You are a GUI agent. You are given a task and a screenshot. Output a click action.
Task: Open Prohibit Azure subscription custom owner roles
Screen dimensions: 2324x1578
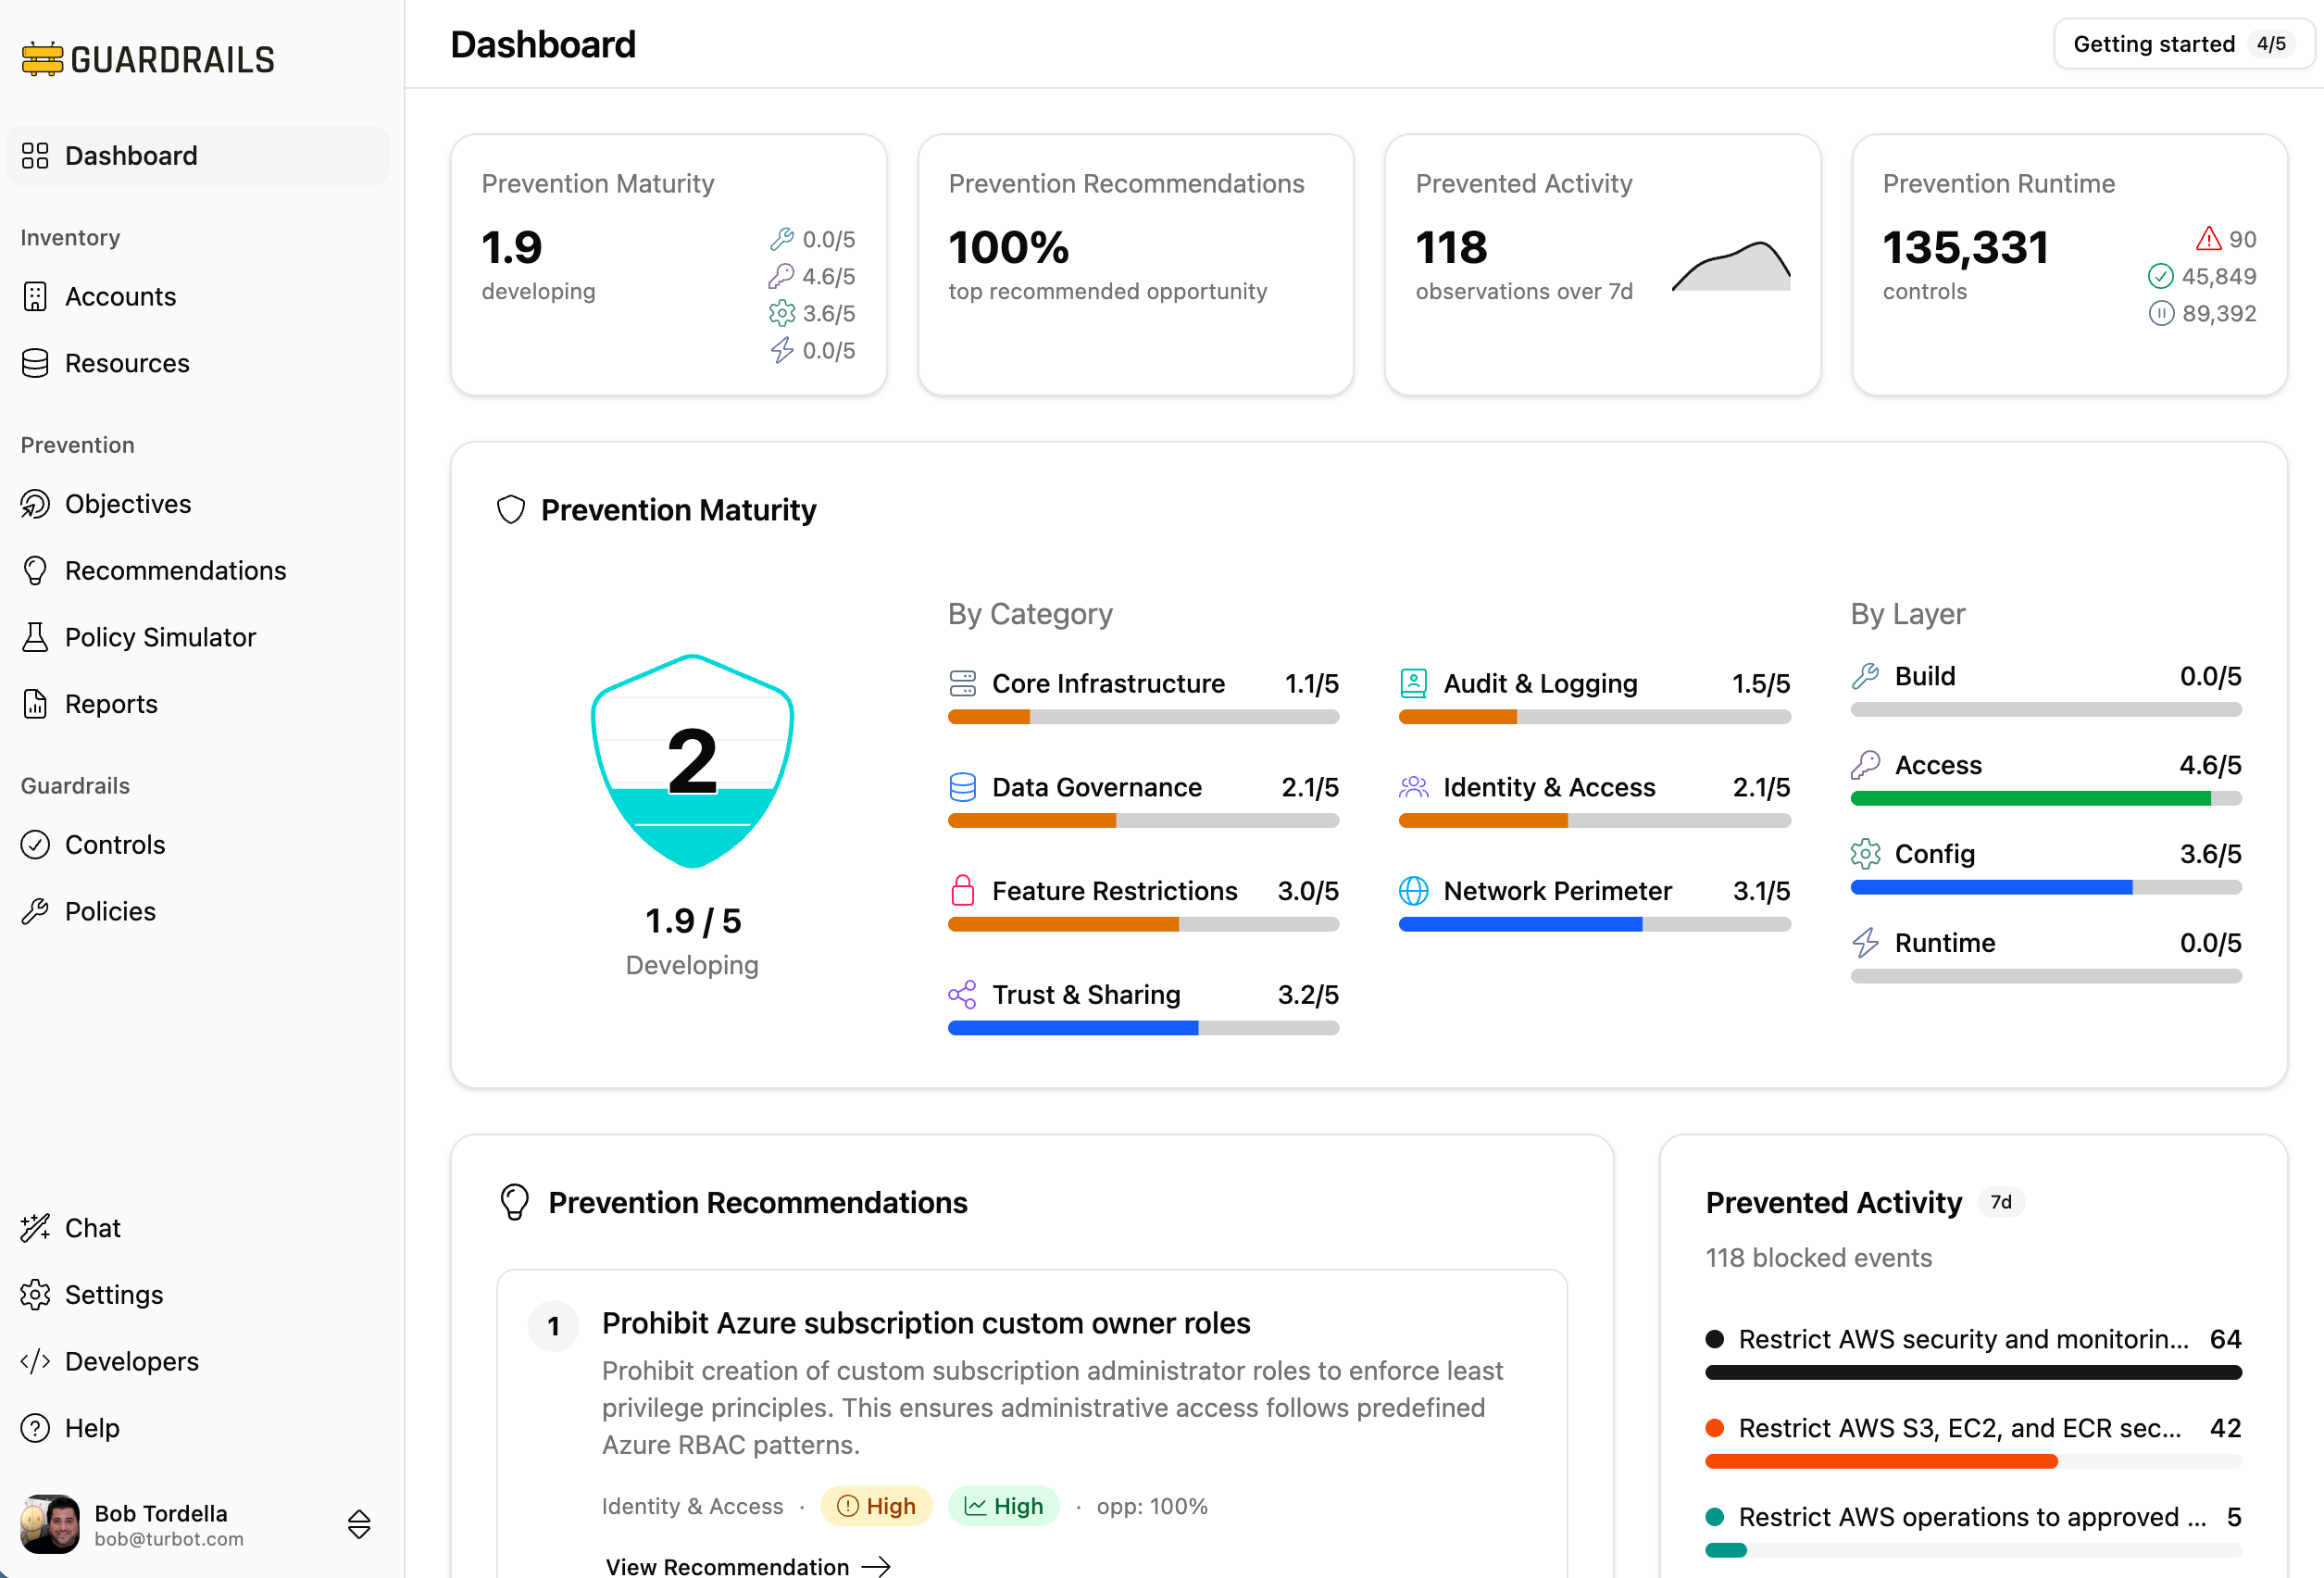pos(925,1323)
